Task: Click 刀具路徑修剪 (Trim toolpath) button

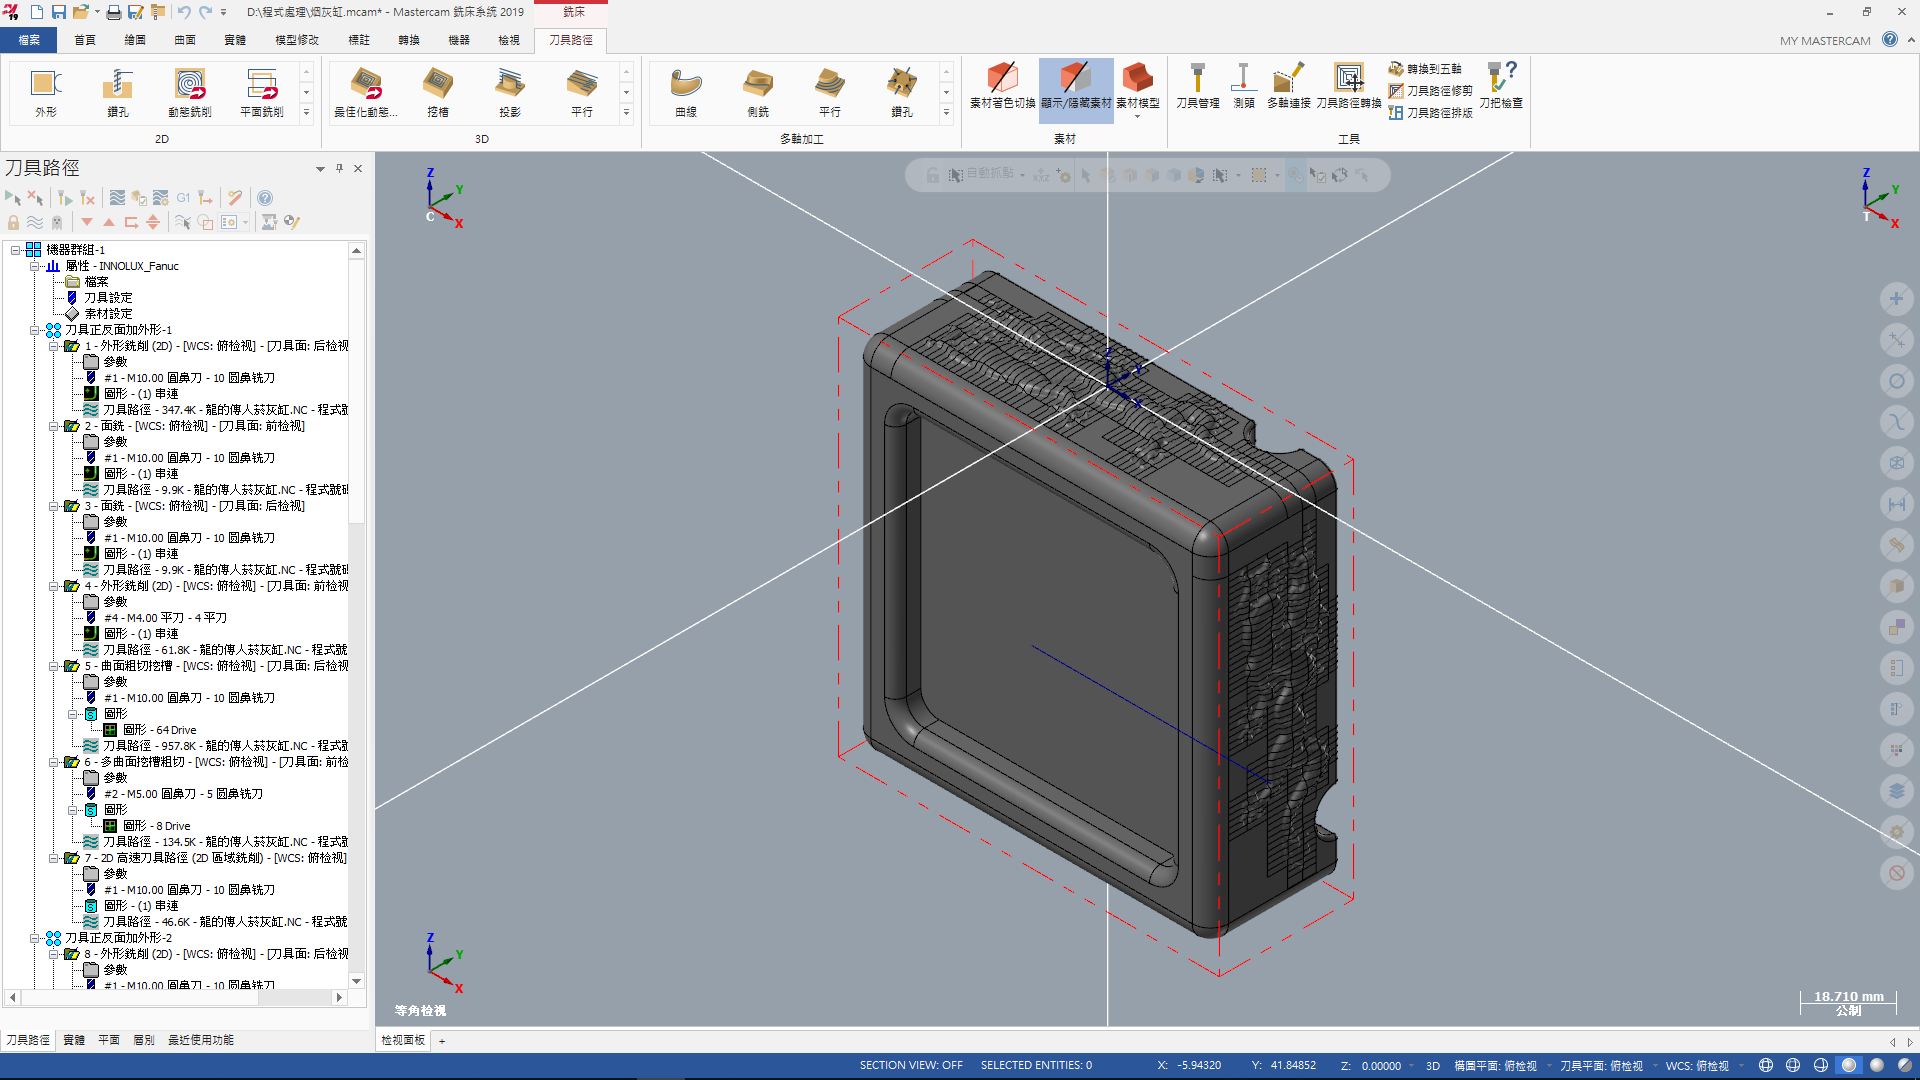Action: pos(1430,91)
